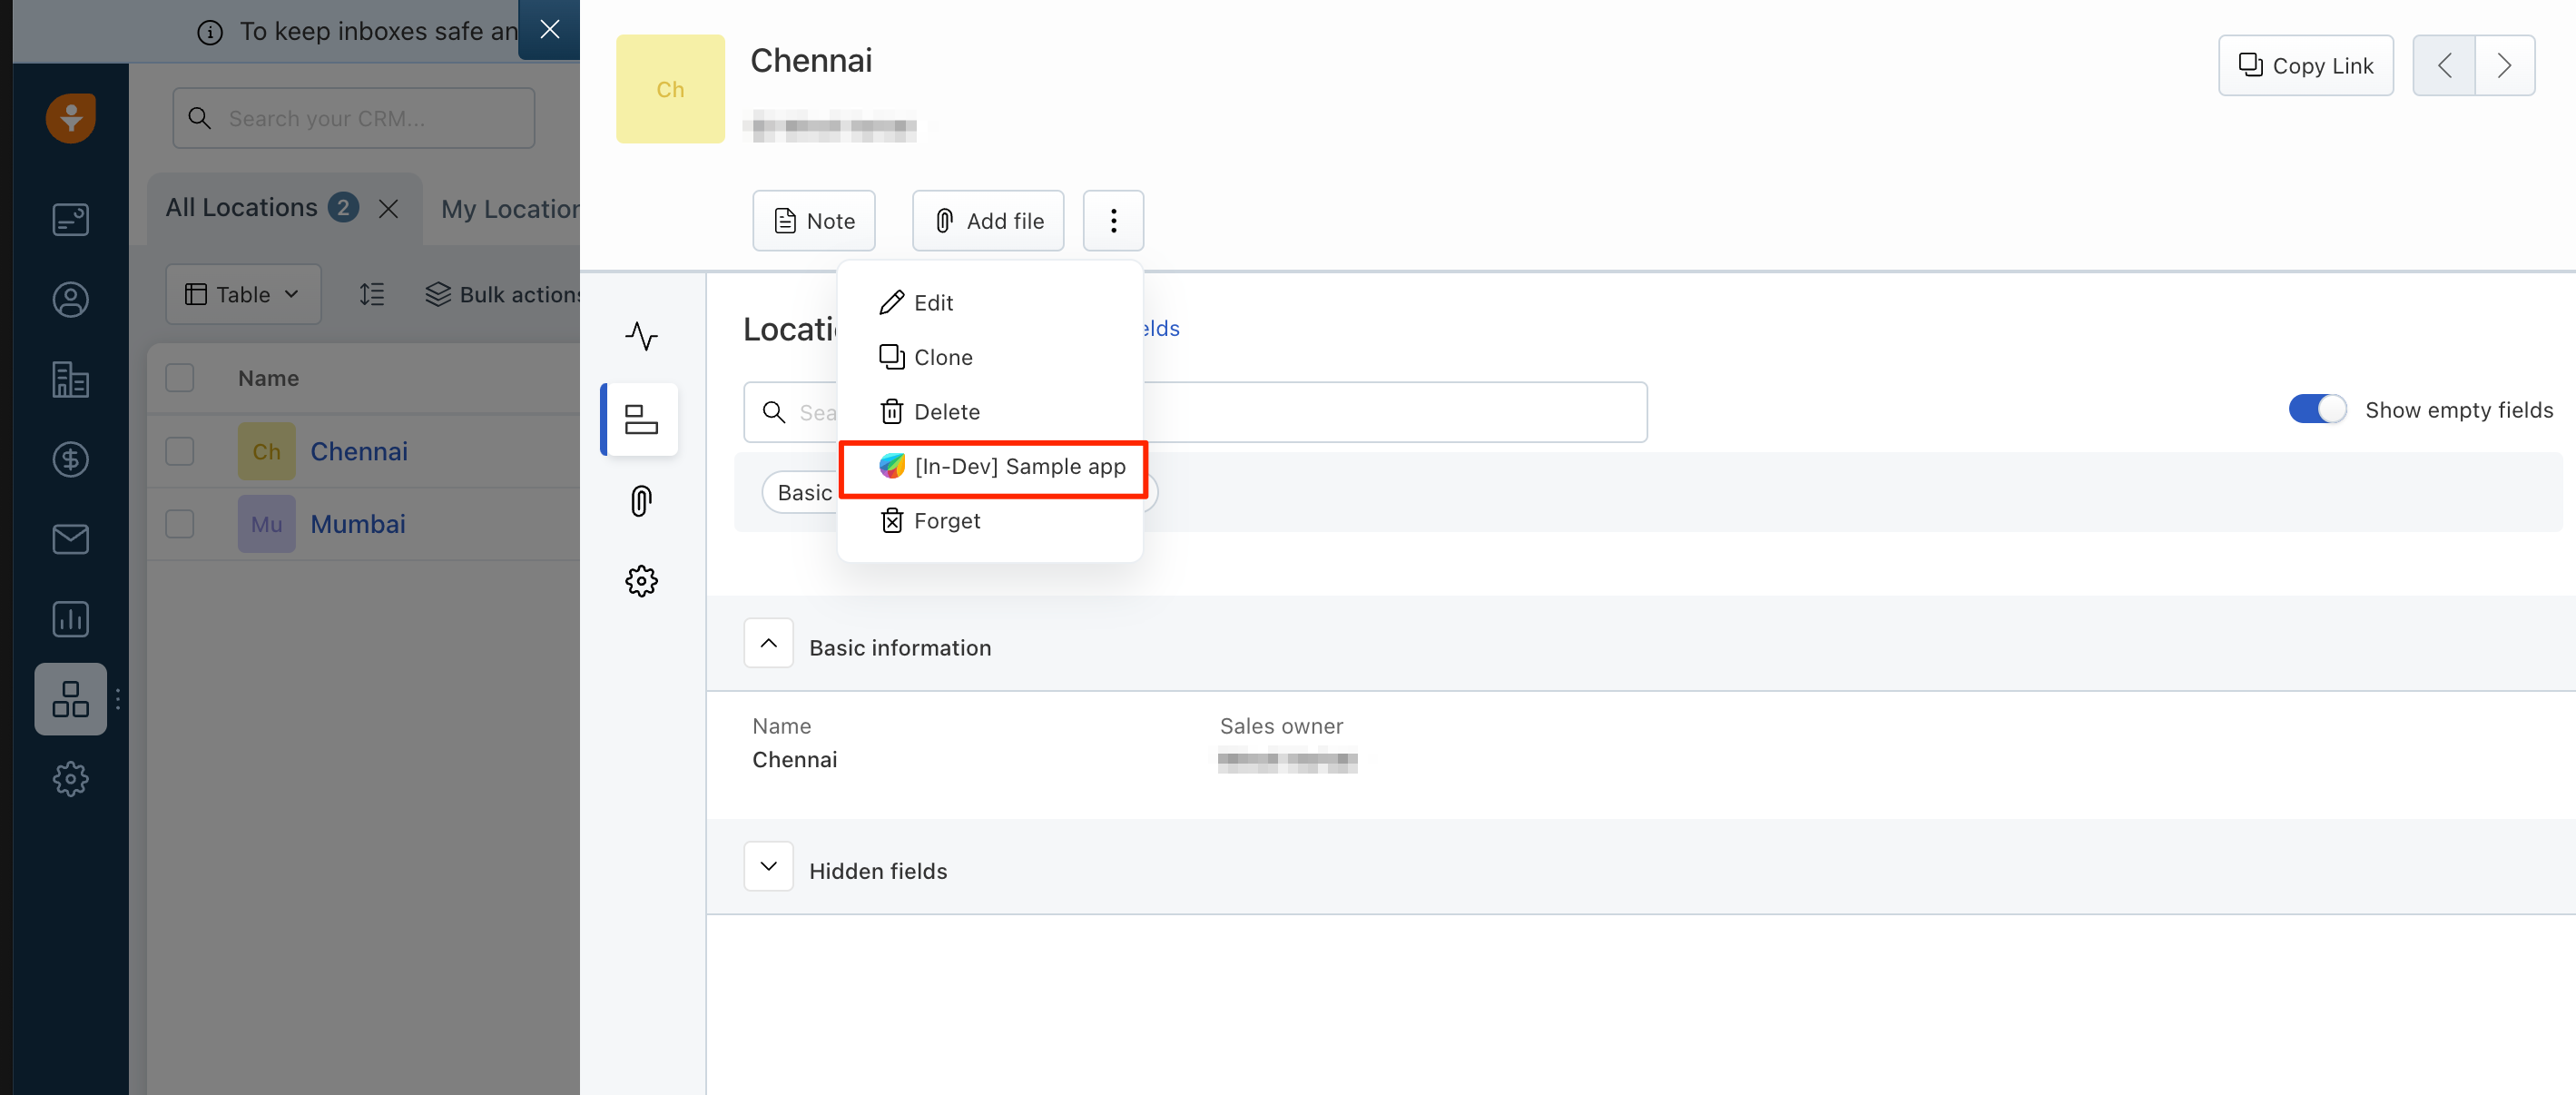The height and width of the screenshot is (1095, 2576).
Task: Open the Analytics chart icon in sidebar
Action: tap(70, 619)
